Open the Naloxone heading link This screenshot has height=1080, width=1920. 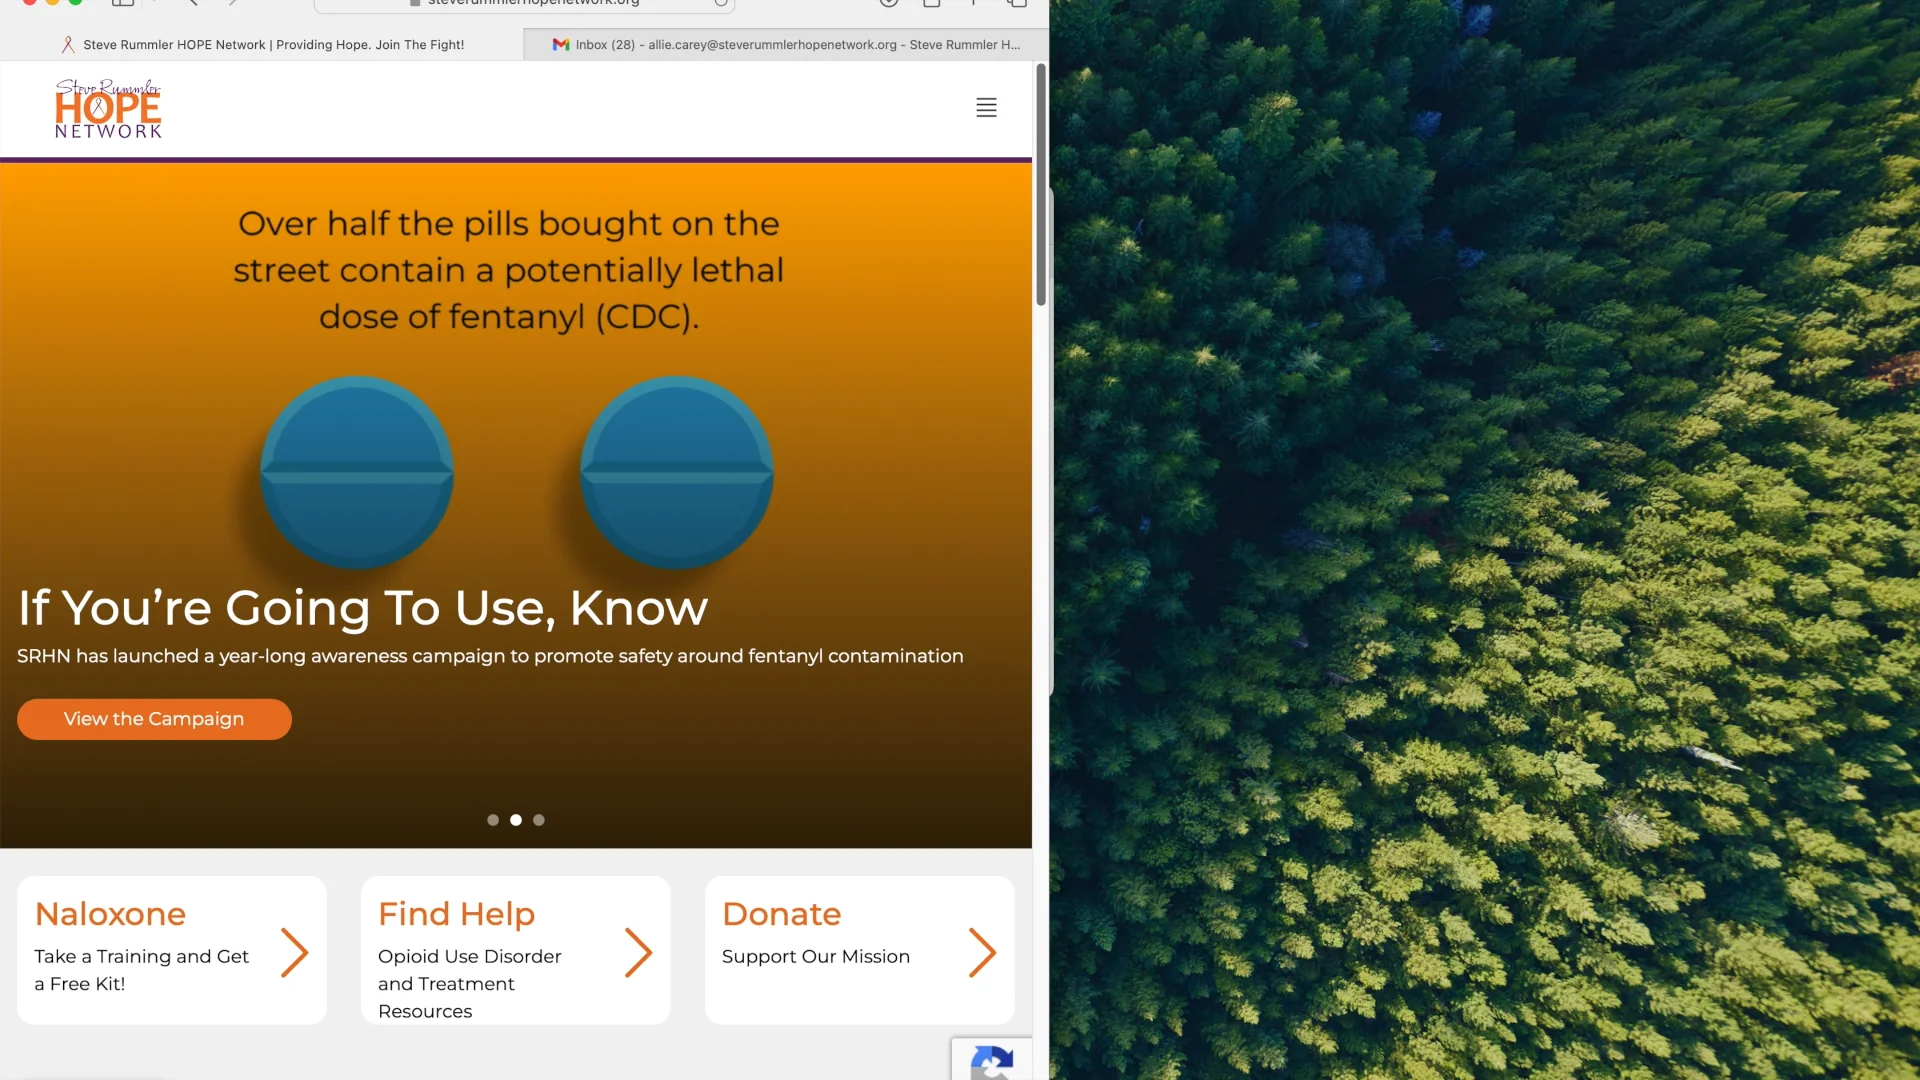(x=110, y=914)
